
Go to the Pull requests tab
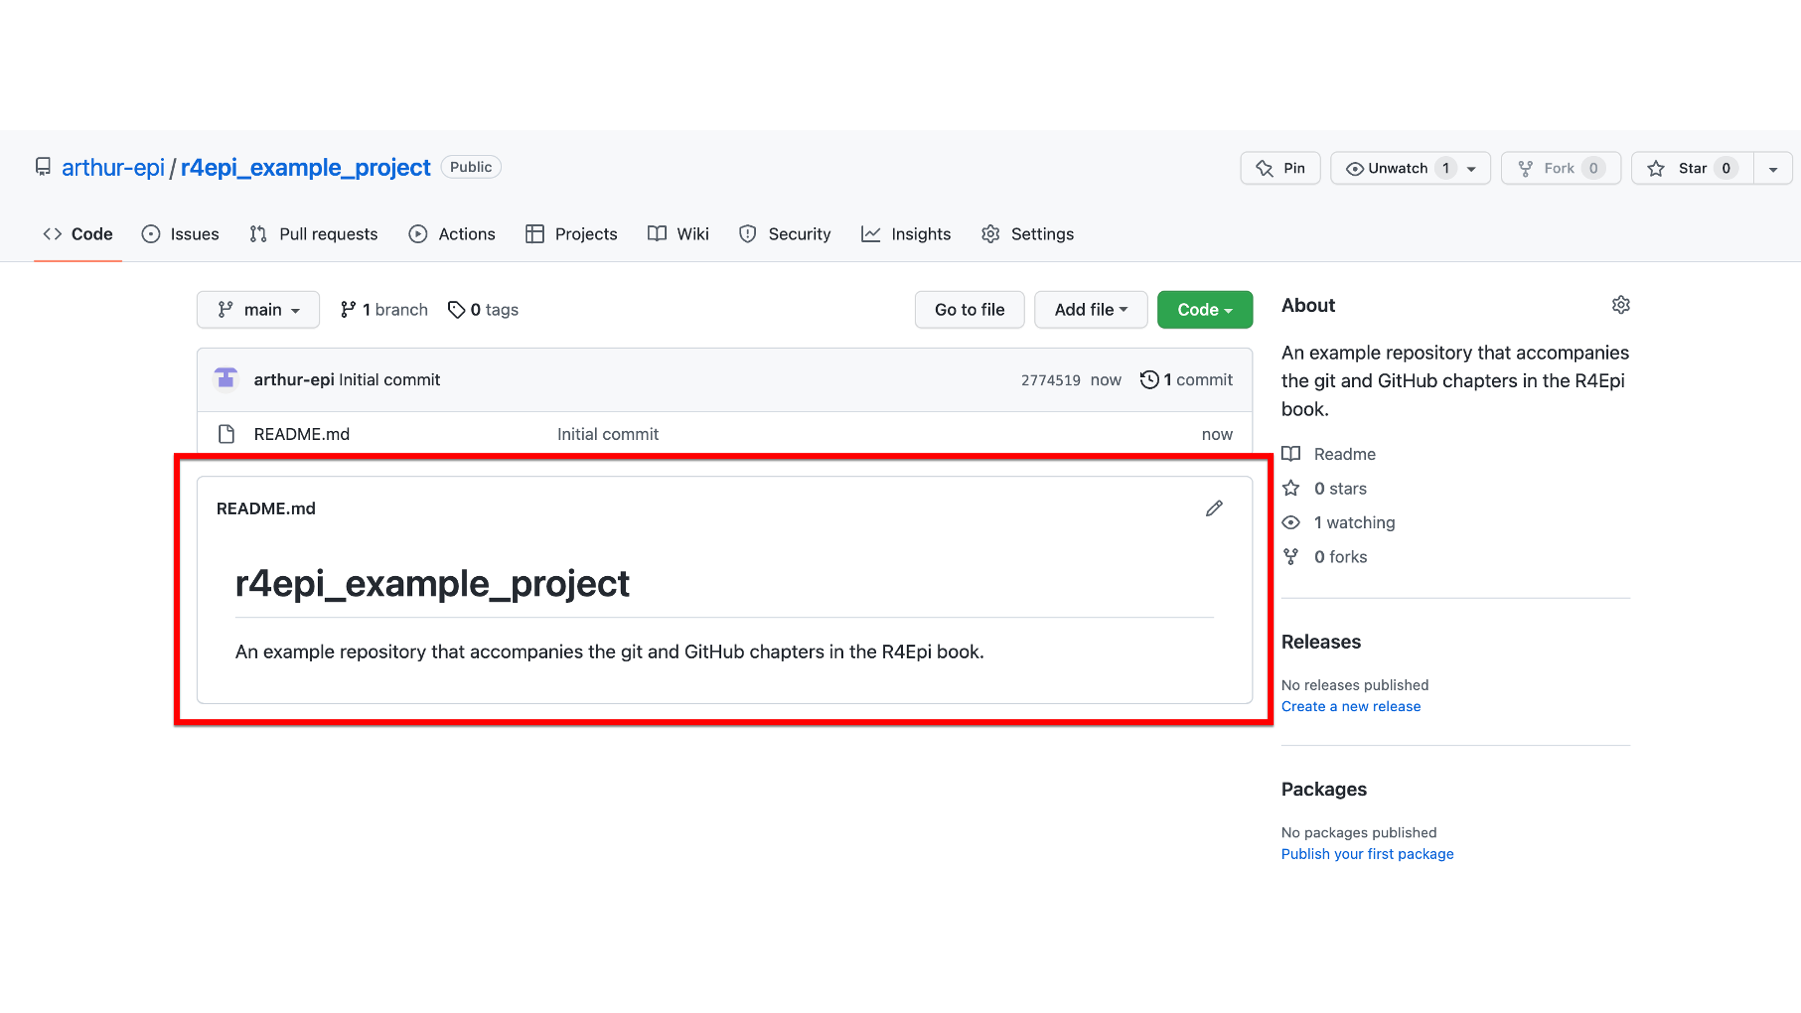tap(314, 234)
